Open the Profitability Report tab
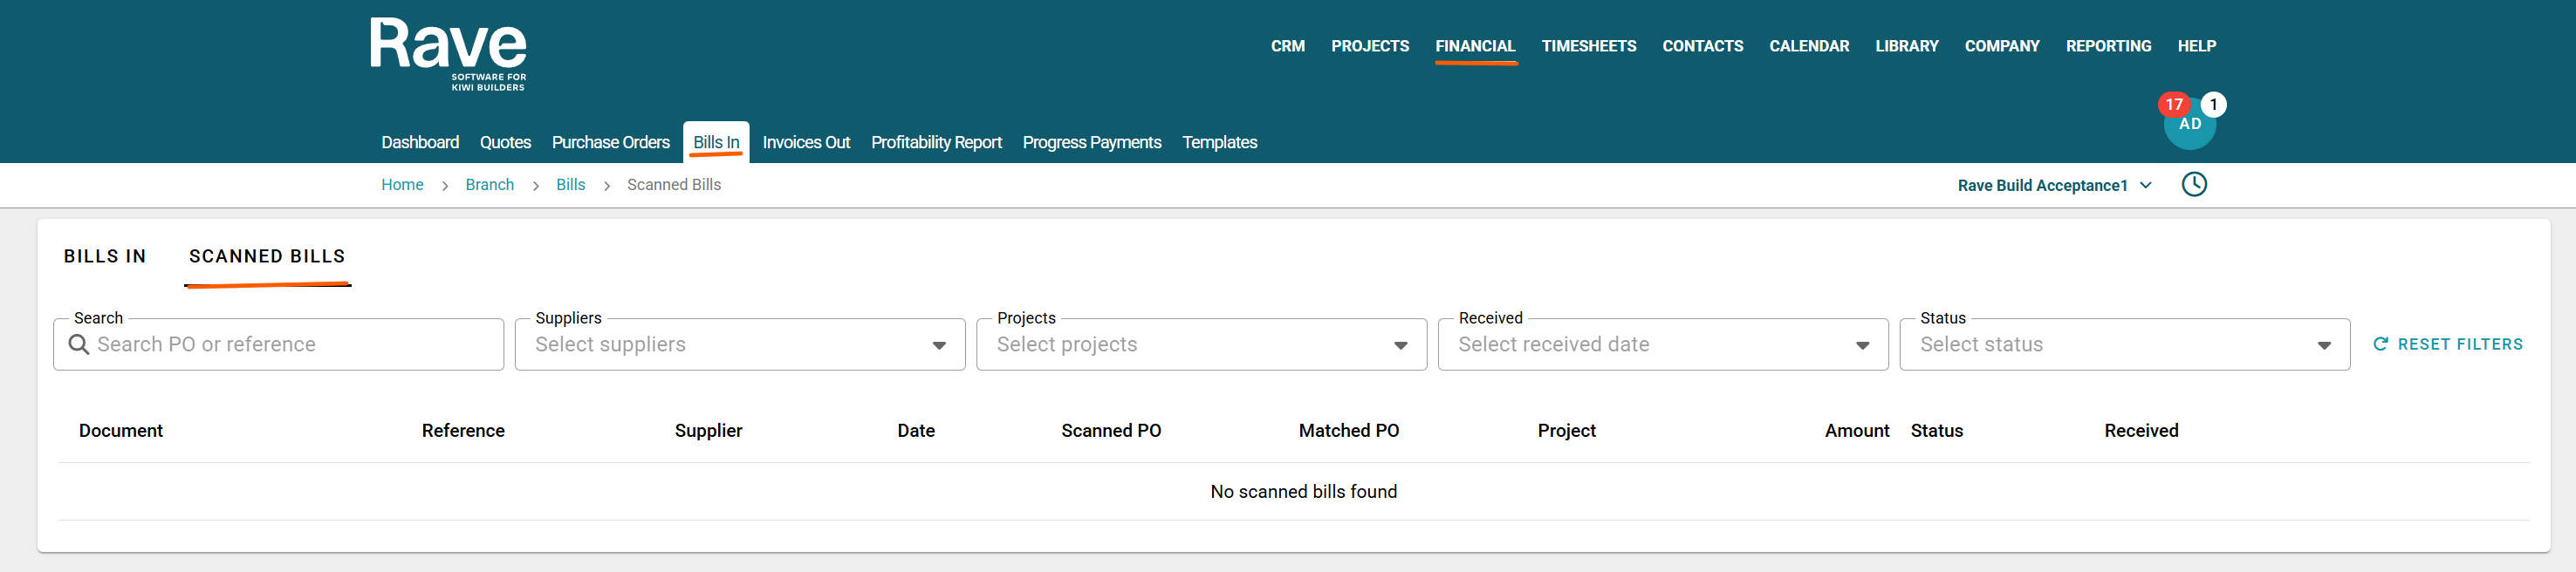The height and width of the screenshot is (572, 2576). tap(936, 142)
